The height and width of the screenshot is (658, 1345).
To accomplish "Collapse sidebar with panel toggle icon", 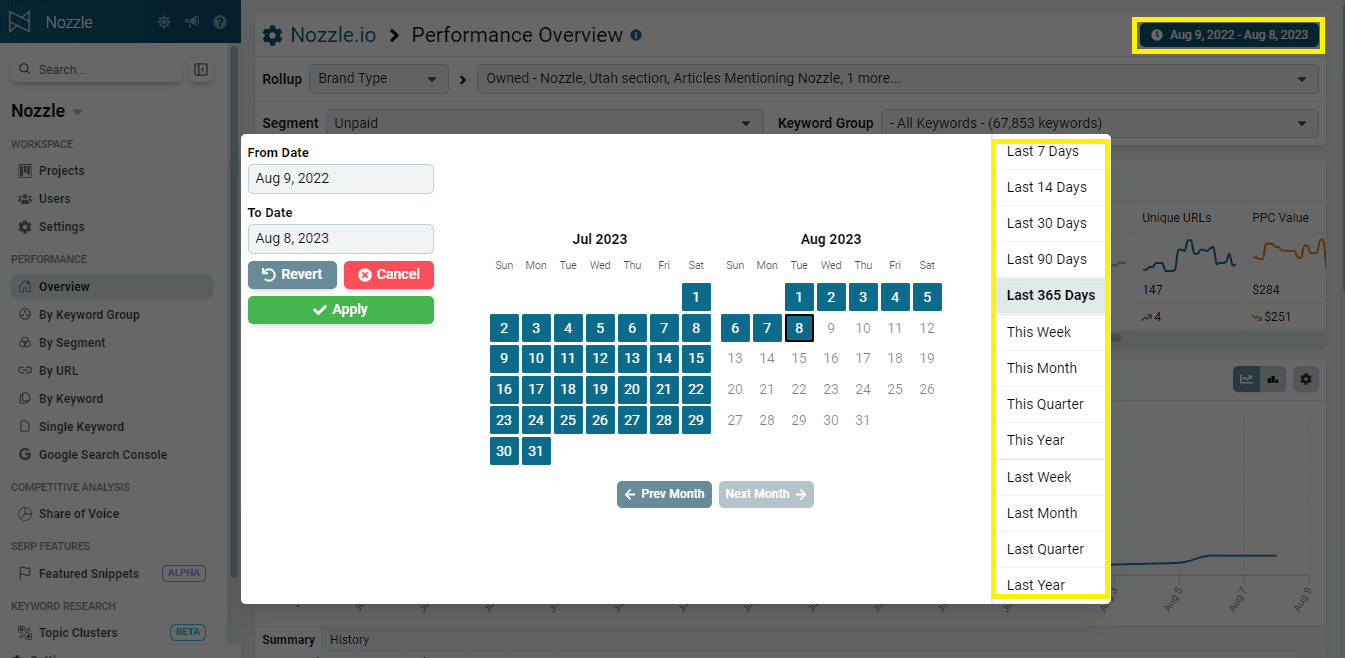I will (x=201, y=70).
